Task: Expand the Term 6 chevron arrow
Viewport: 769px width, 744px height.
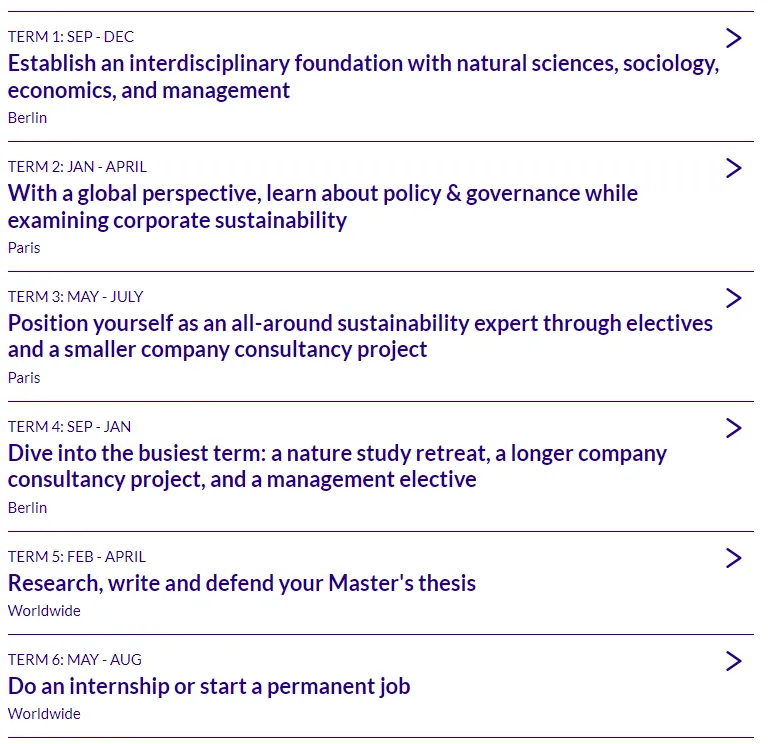Action: [x=734, y=661]
